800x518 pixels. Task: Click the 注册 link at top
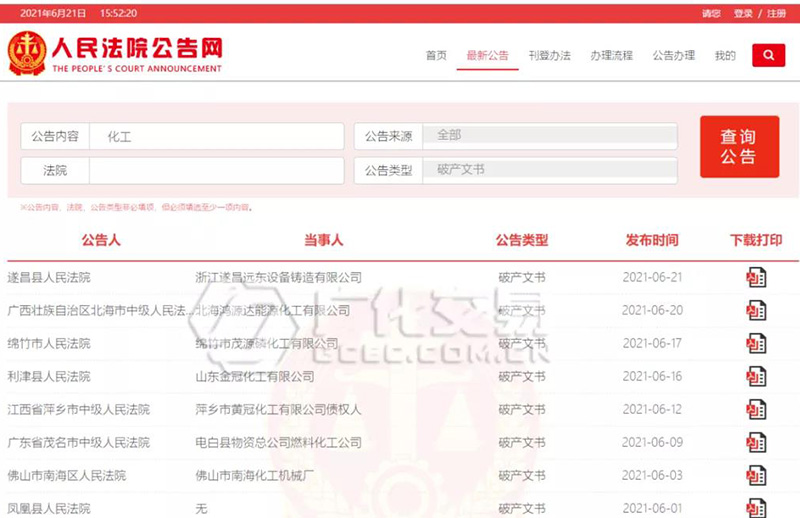pyautogui.click(x=776, y=14)
